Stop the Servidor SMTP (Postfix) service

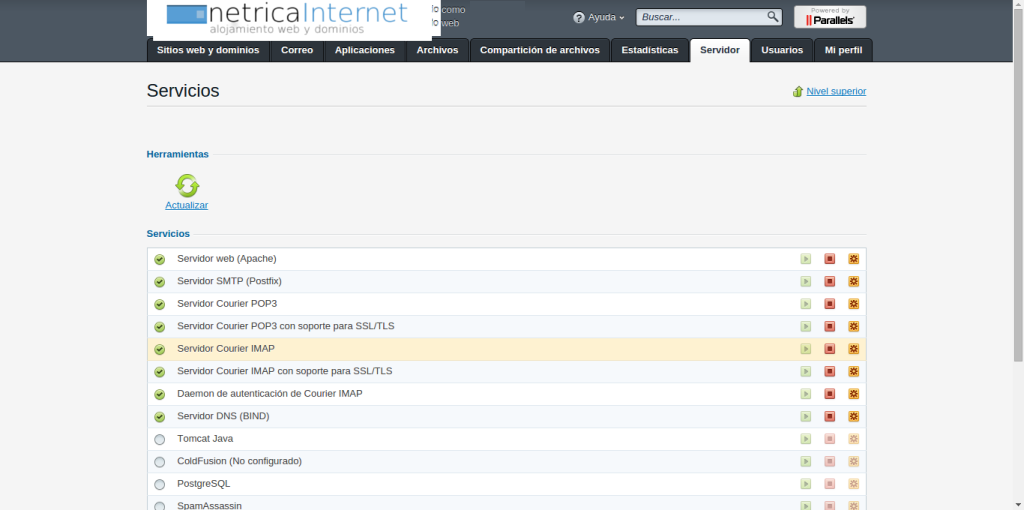tap(829, 281)
